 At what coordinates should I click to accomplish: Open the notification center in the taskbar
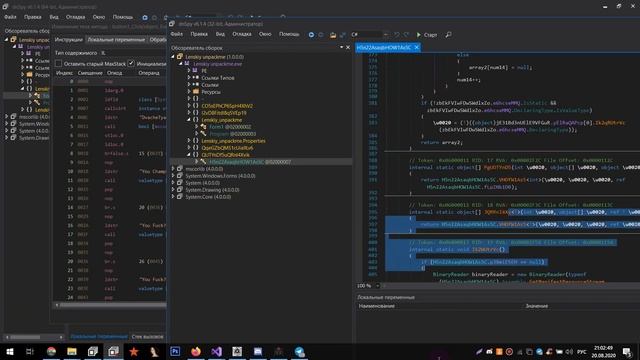coord(627,351)
